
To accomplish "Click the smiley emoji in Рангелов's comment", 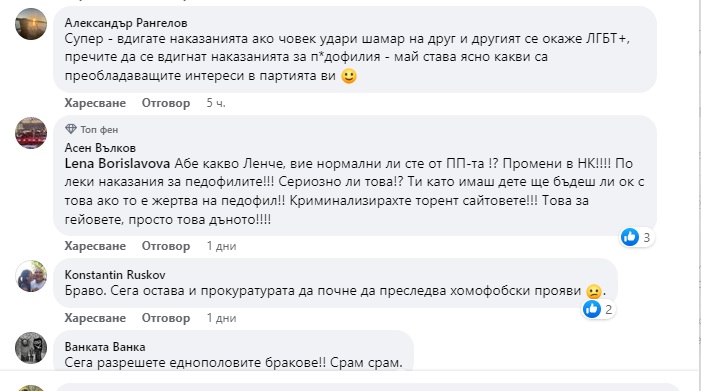I will coord(349,76).
